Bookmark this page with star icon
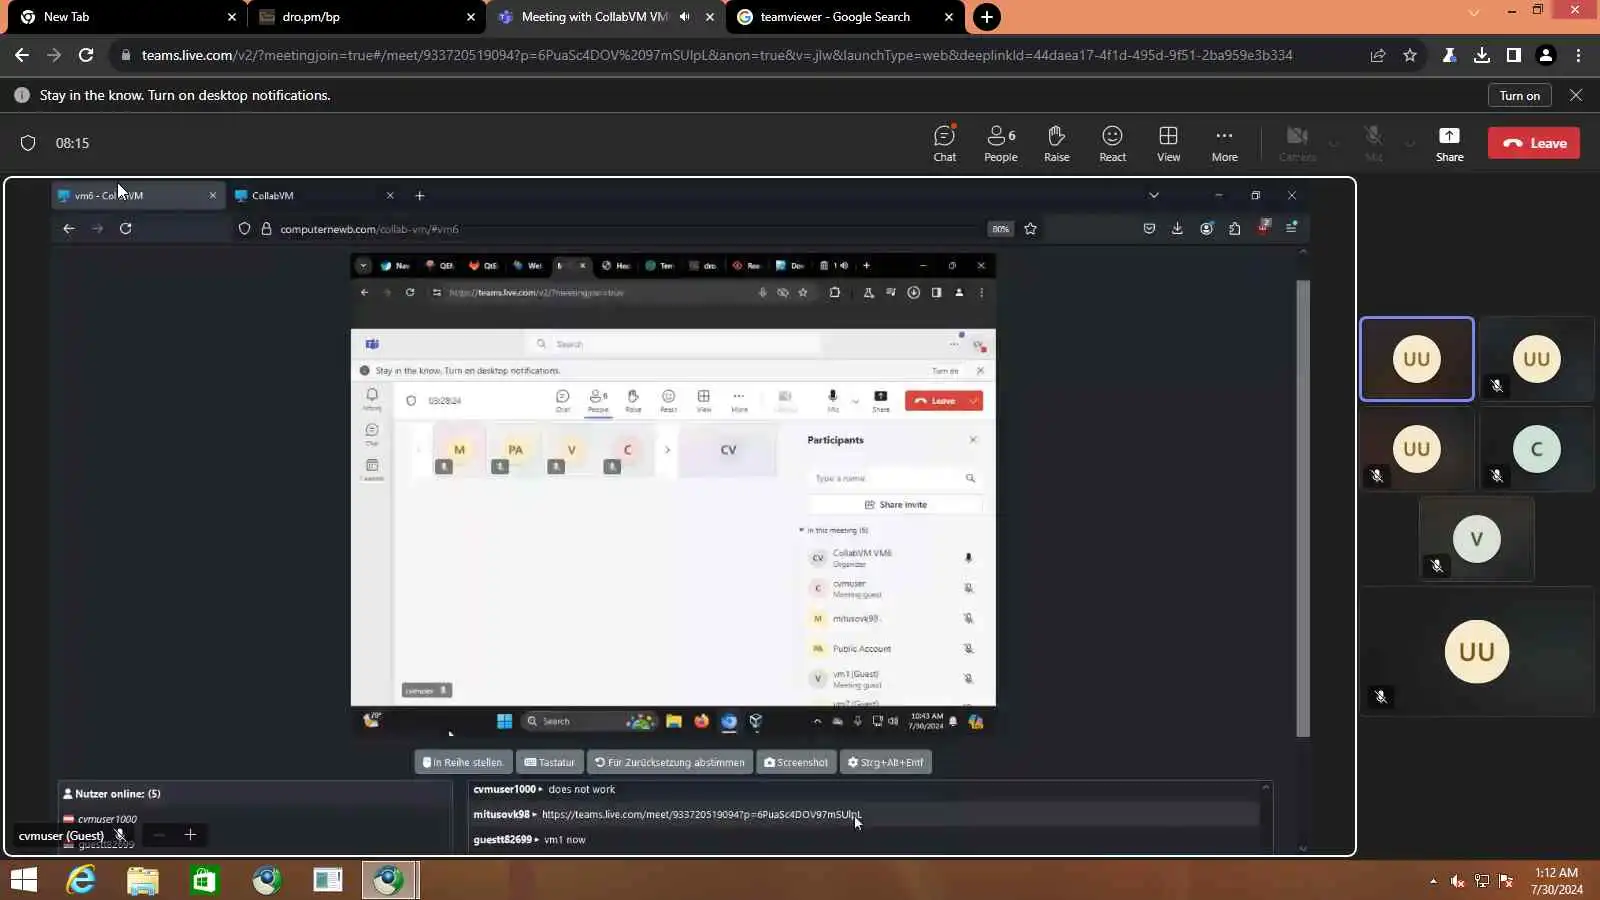 click(x=1410, y=55)
